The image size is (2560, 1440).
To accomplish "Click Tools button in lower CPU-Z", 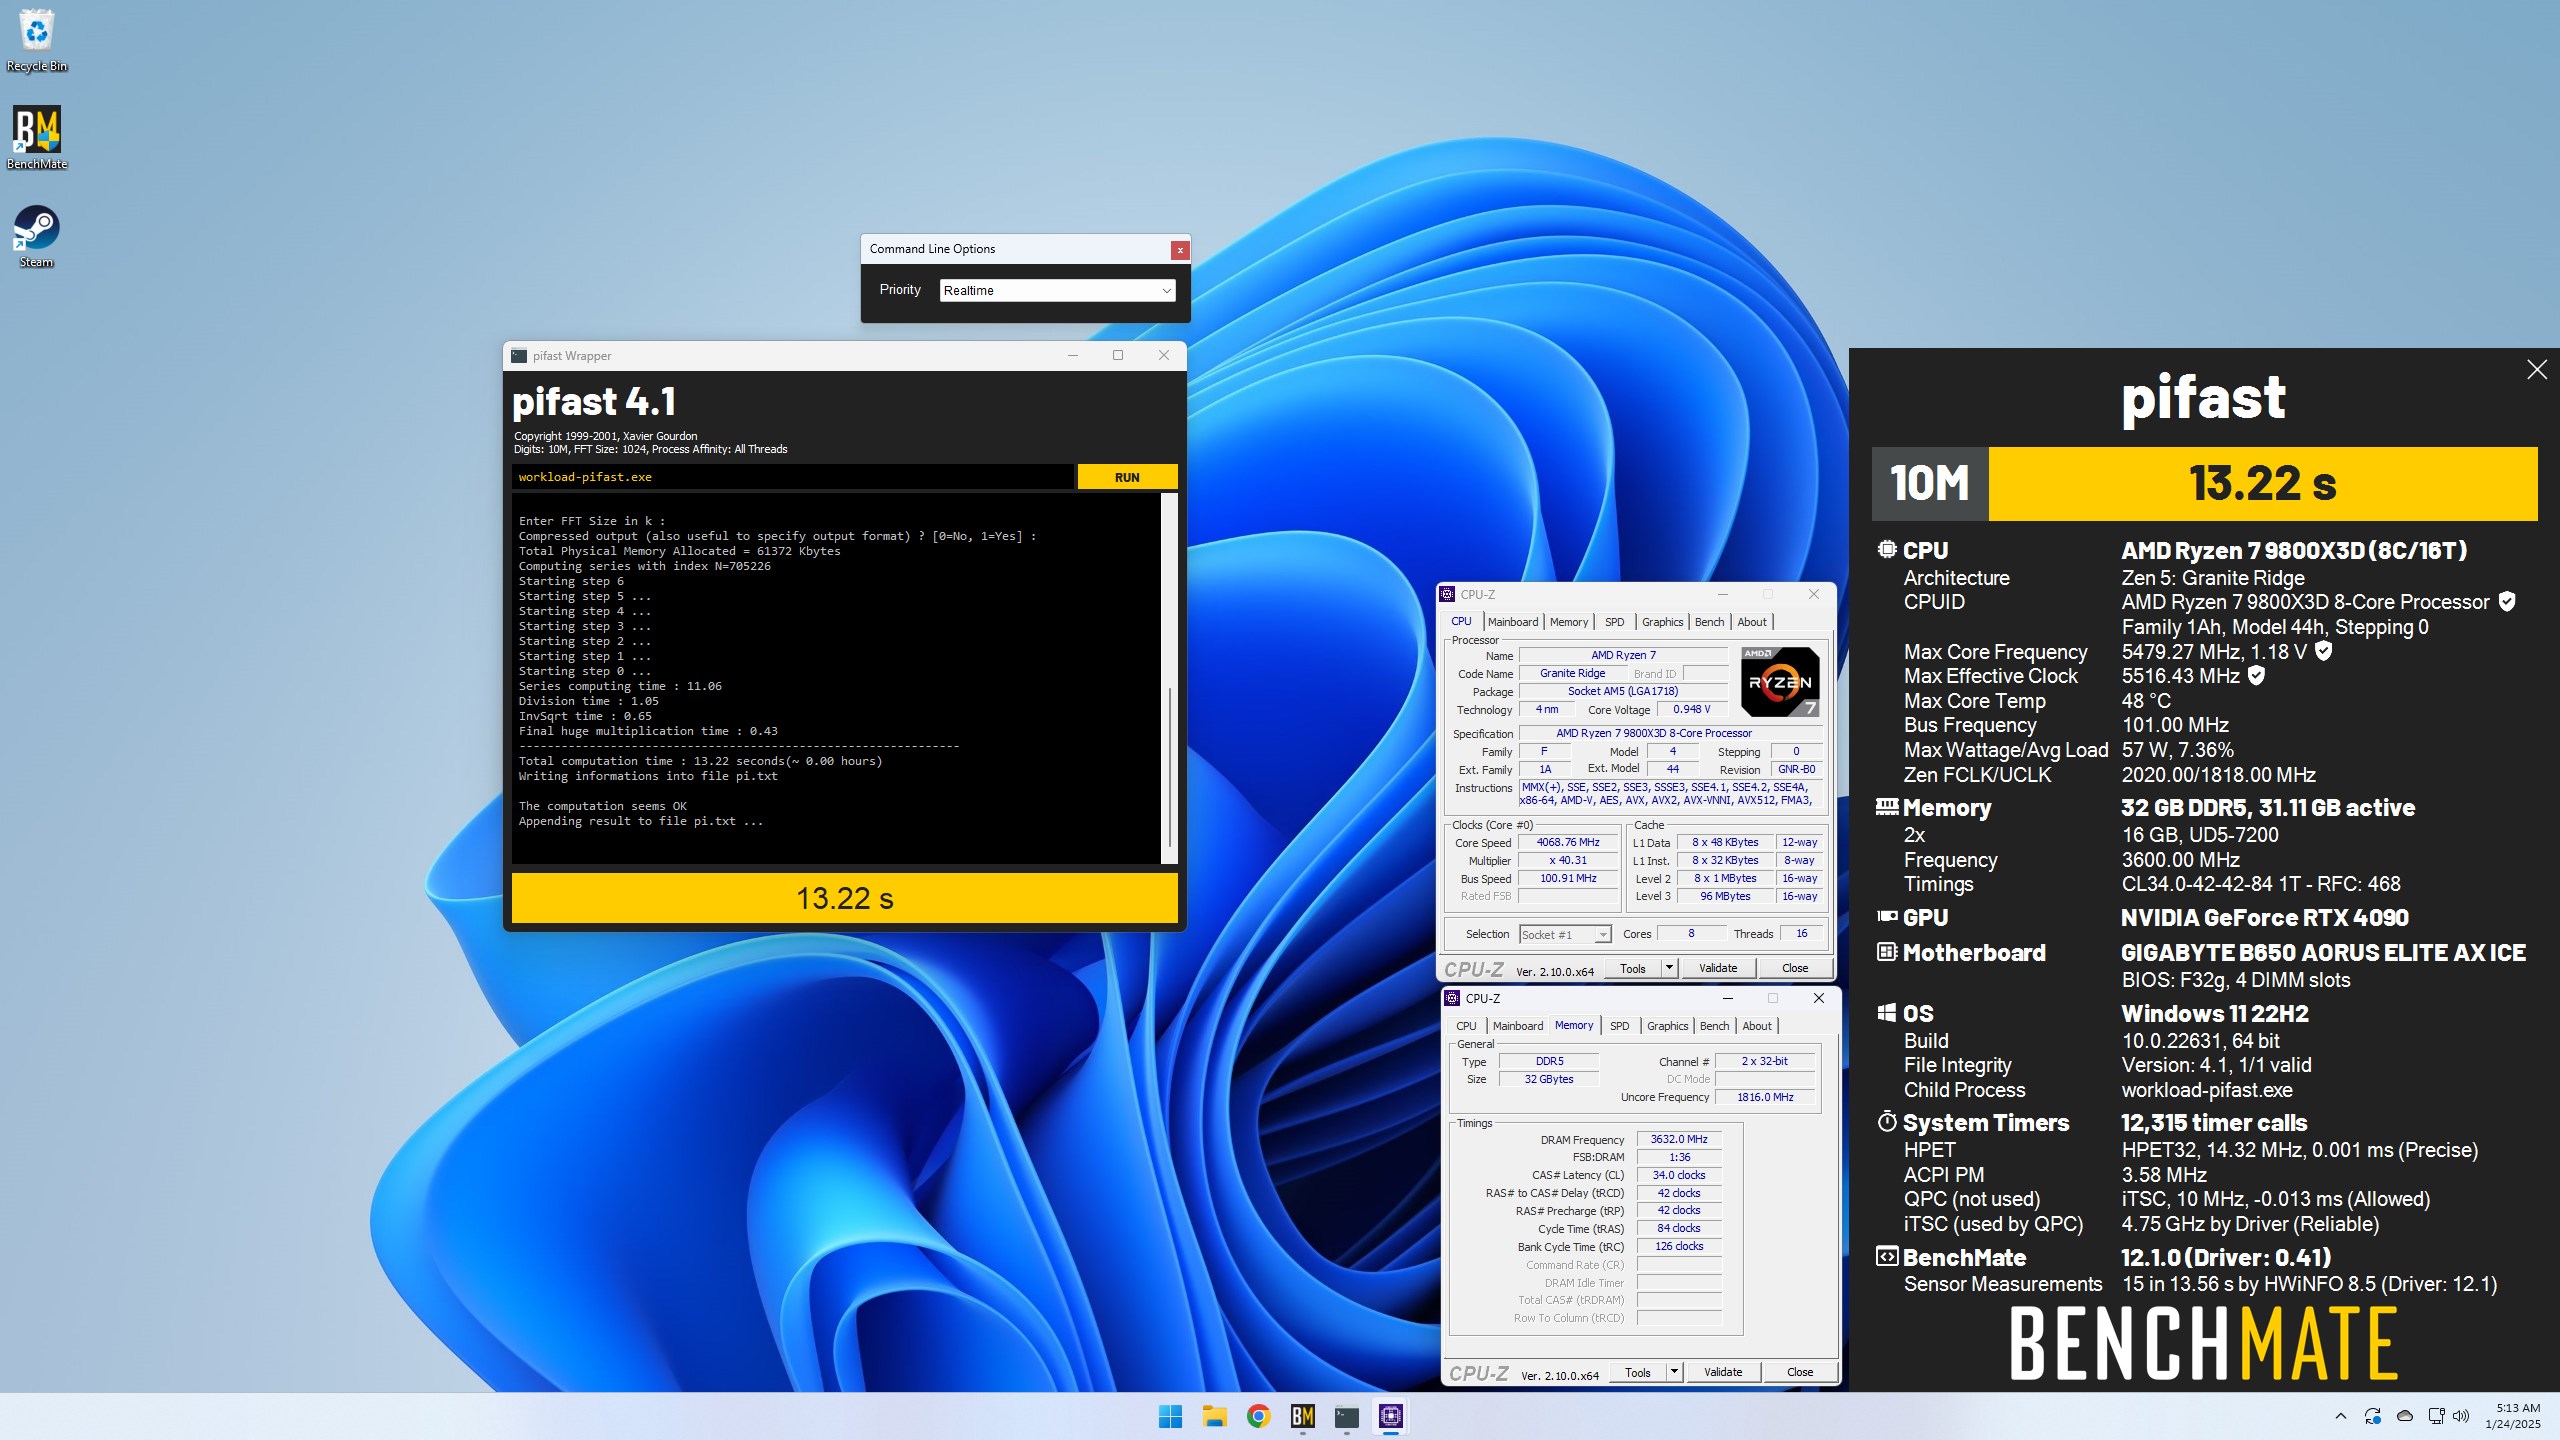I will click(1638, 1372).
